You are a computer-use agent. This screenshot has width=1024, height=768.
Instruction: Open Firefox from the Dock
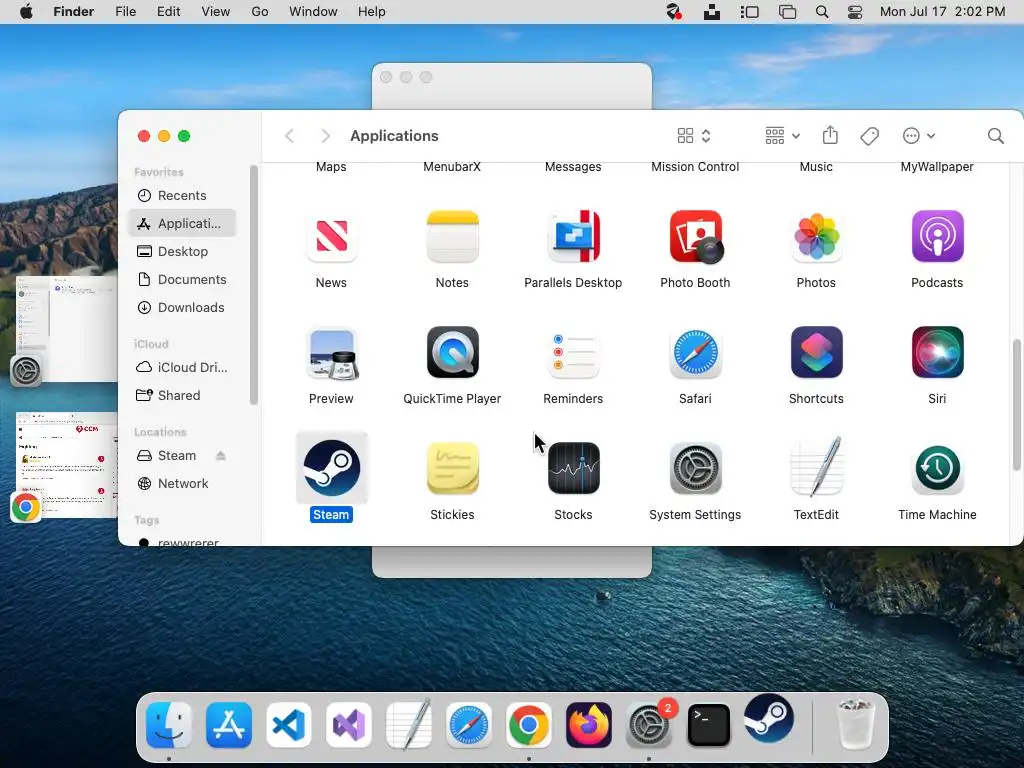click(588, 724)
